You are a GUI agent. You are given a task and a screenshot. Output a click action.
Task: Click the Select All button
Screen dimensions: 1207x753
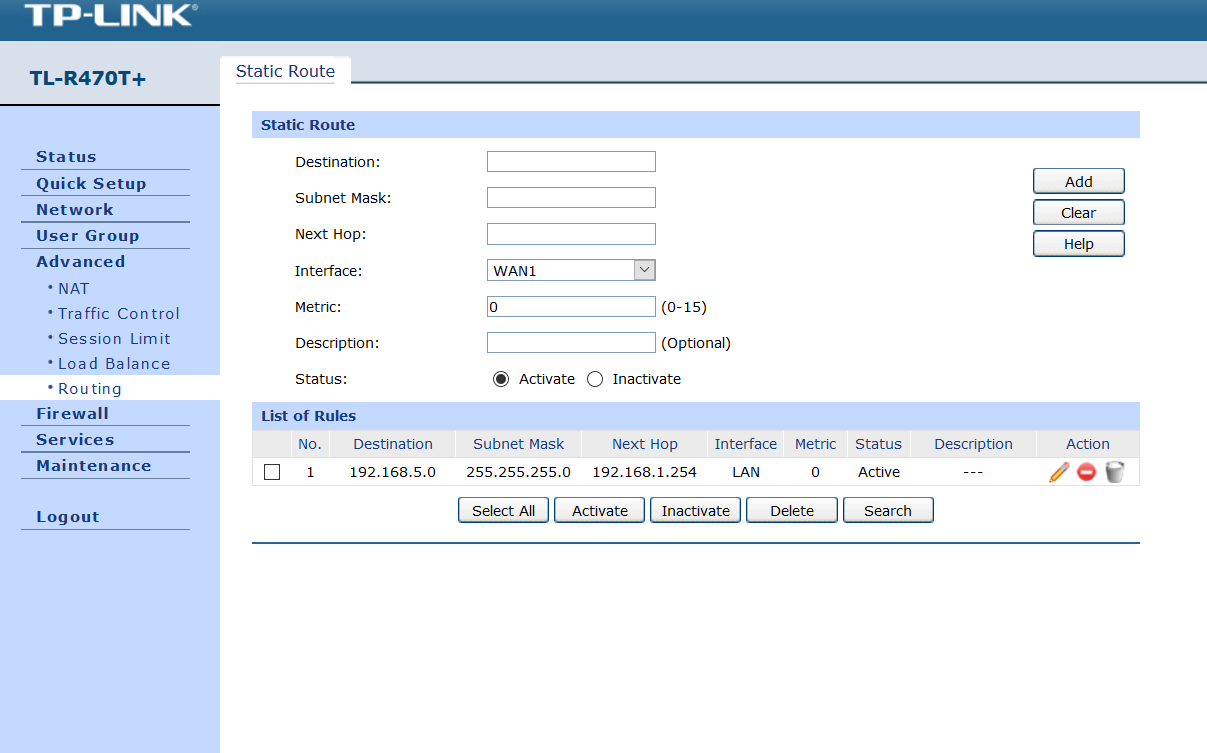(504, 510)
